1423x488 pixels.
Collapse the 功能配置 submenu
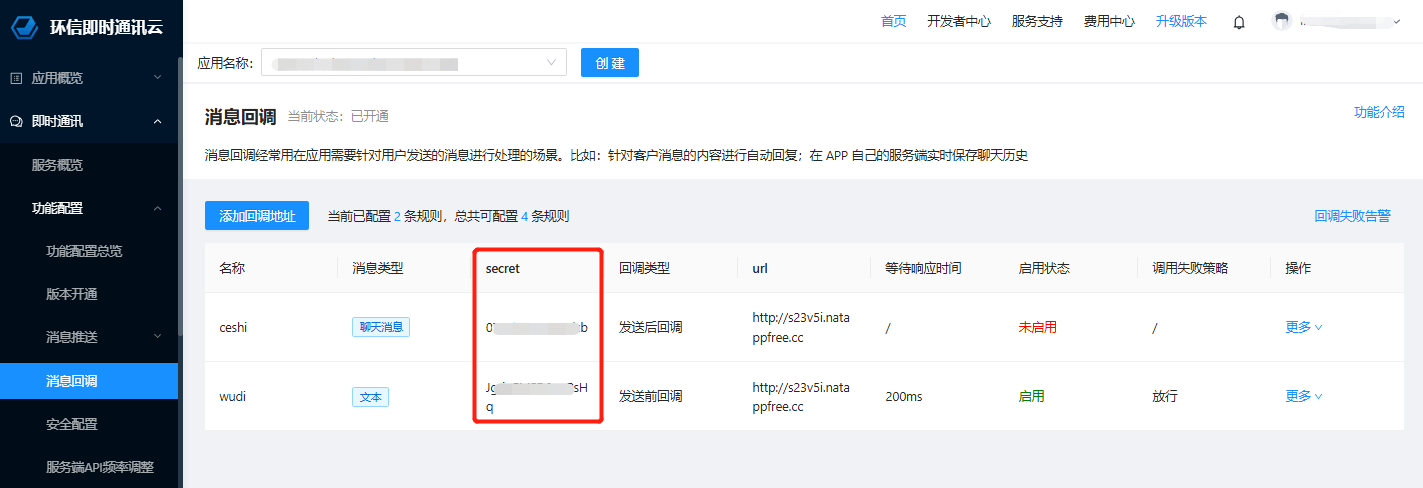pos(157,208)
